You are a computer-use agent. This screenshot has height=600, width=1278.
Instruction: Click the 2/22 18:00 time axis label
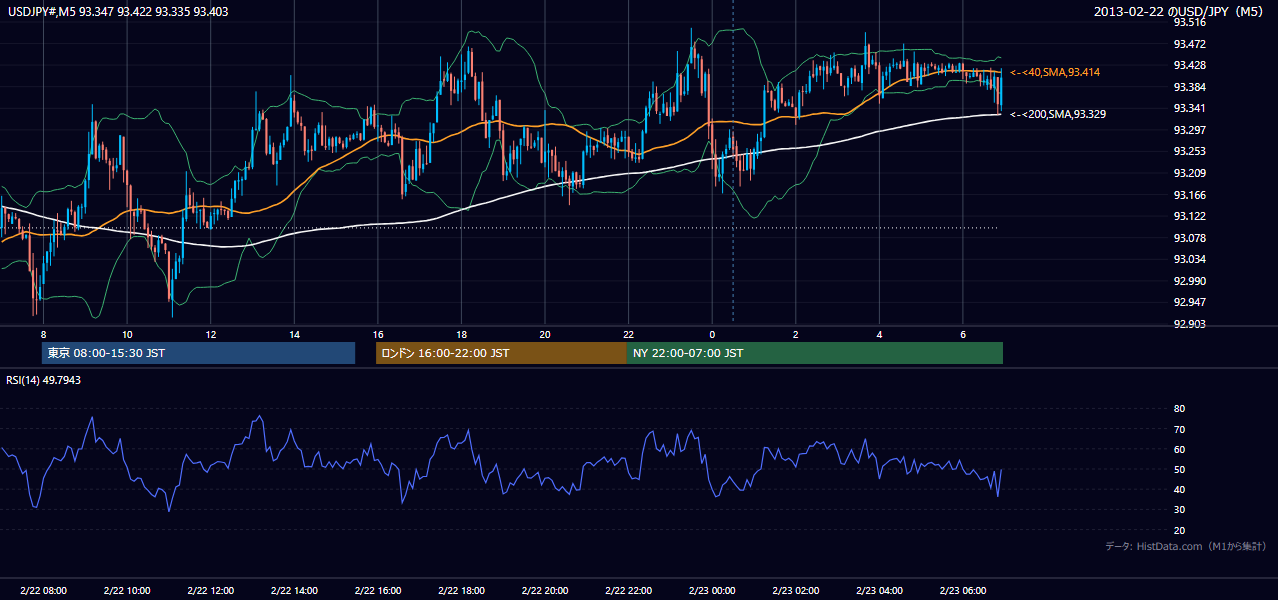461,590
